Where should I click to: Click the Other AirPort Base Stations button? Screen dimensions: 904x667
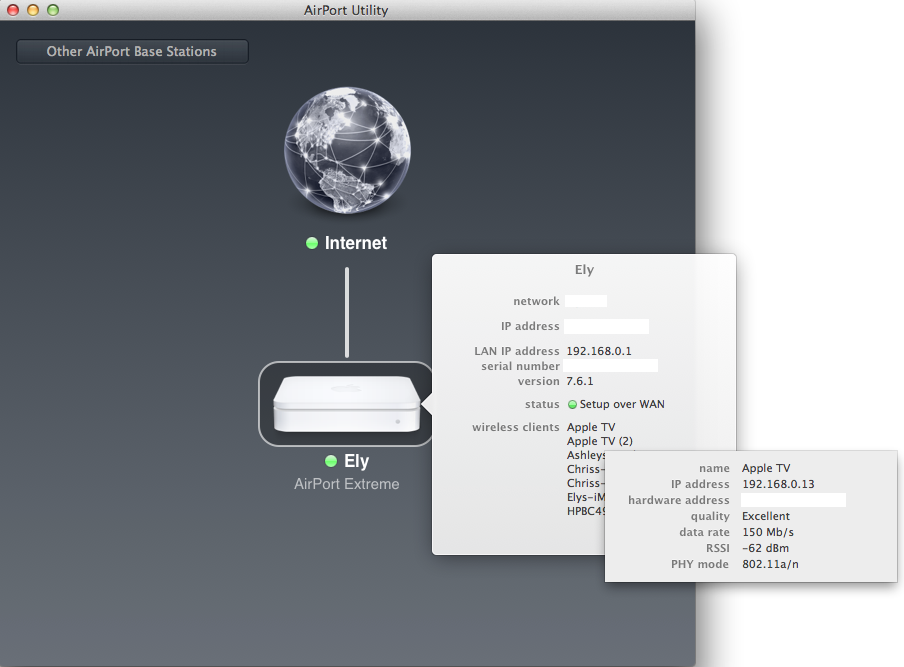coord(132,51)
